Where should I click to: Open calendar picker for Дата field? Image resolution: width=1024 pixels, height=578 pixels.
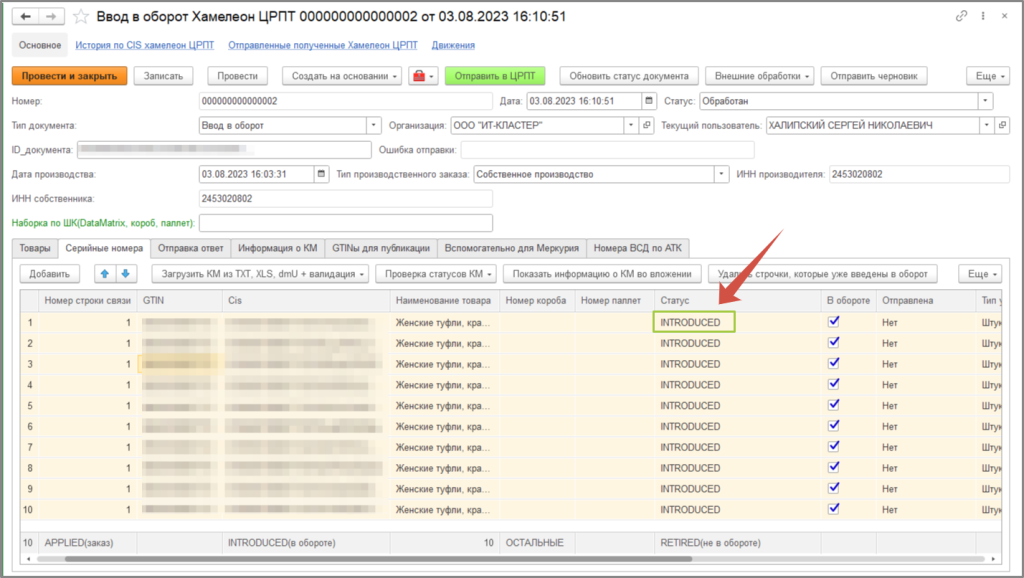(x=648, y=101)
